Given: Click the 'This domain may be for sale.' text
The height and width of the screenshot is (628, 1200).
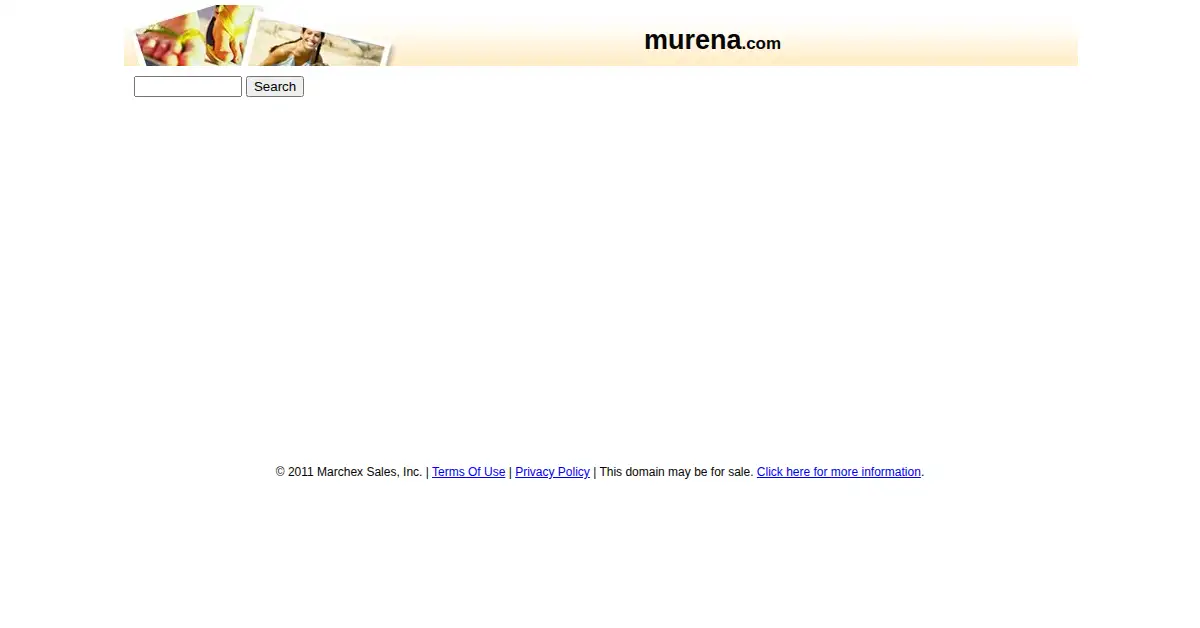Looking at the screenshot, I should [676, 472].
